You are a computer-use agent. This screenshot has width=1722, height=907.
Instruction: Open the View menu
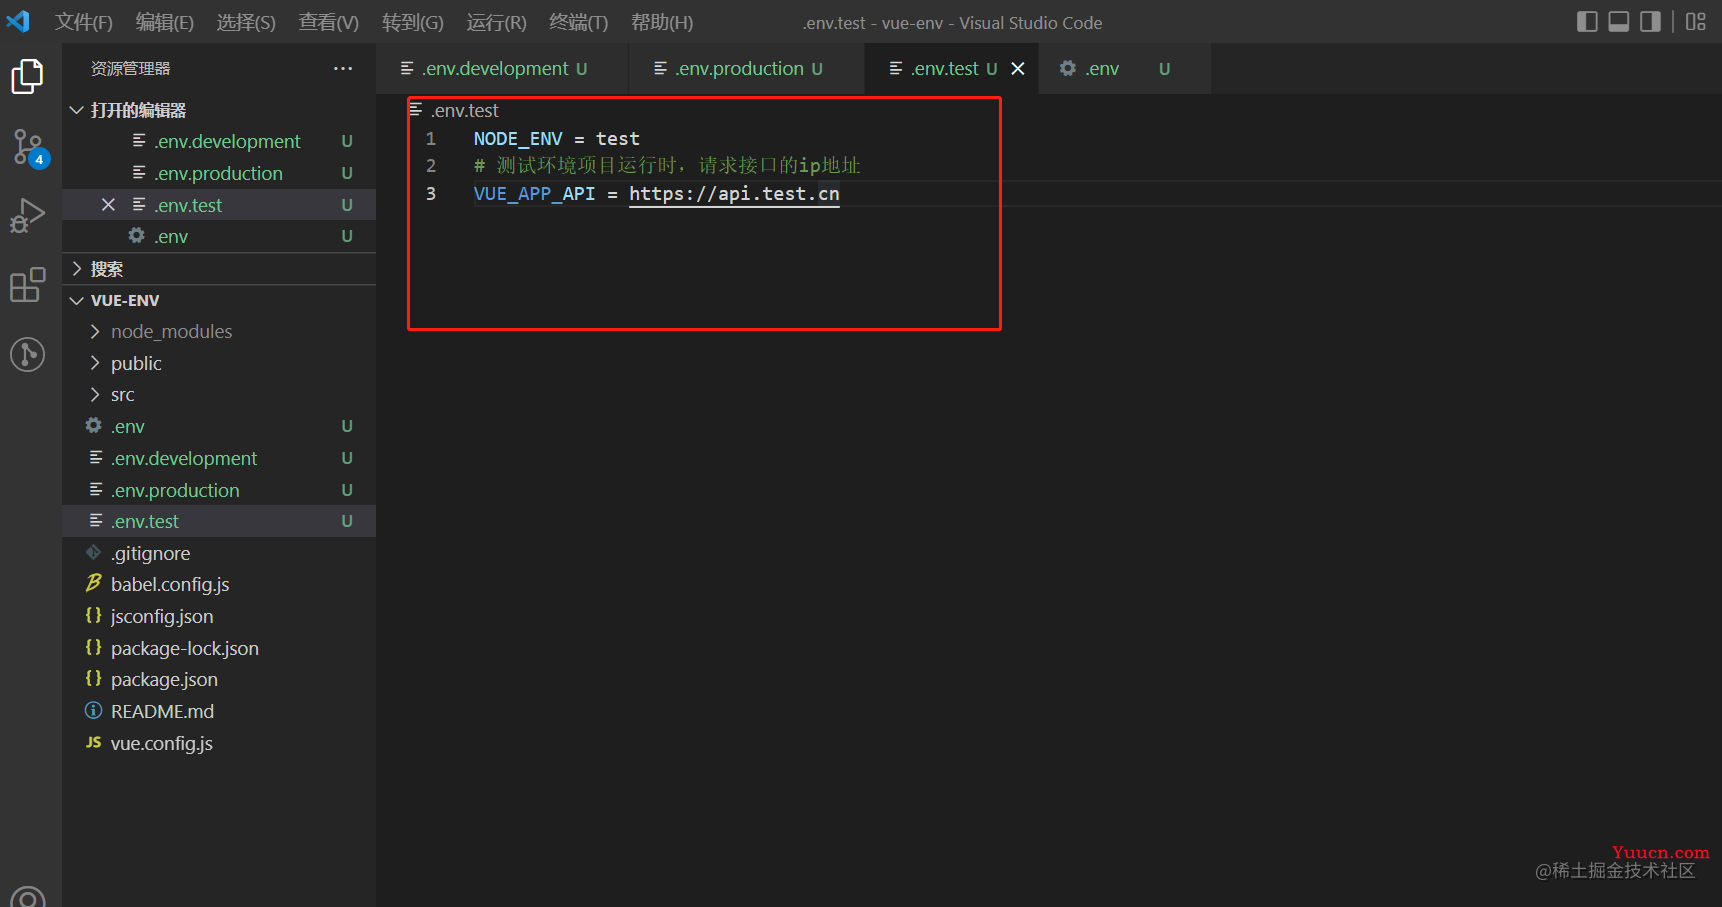[x=329, y=22]
